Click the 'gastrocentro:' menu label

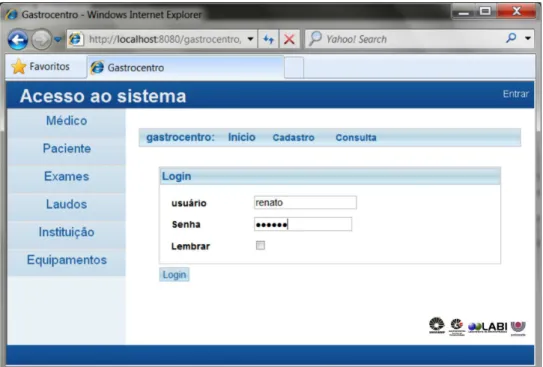[180, 137]
